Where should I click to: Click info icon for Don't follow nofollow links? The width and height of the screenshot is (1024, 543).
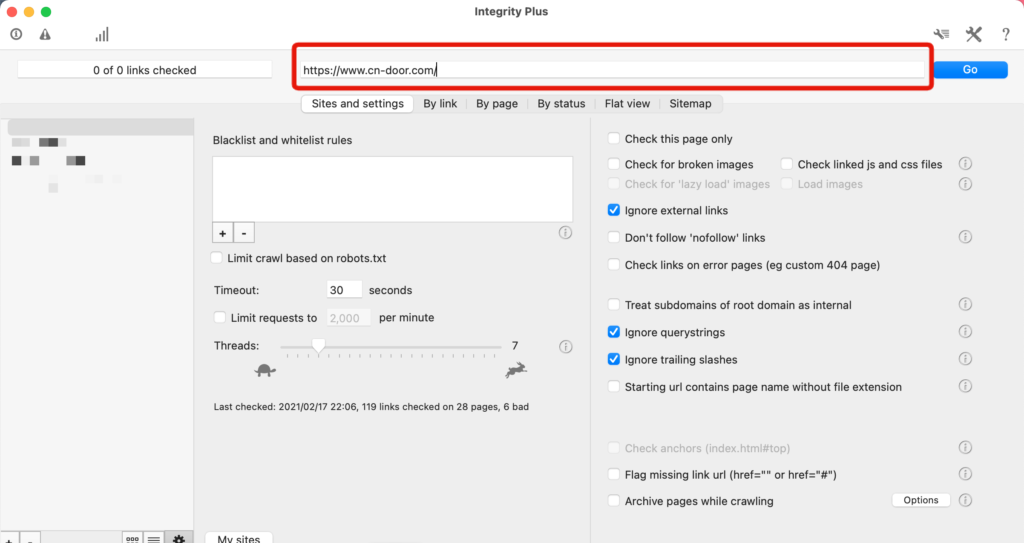[x=965, y=237]
